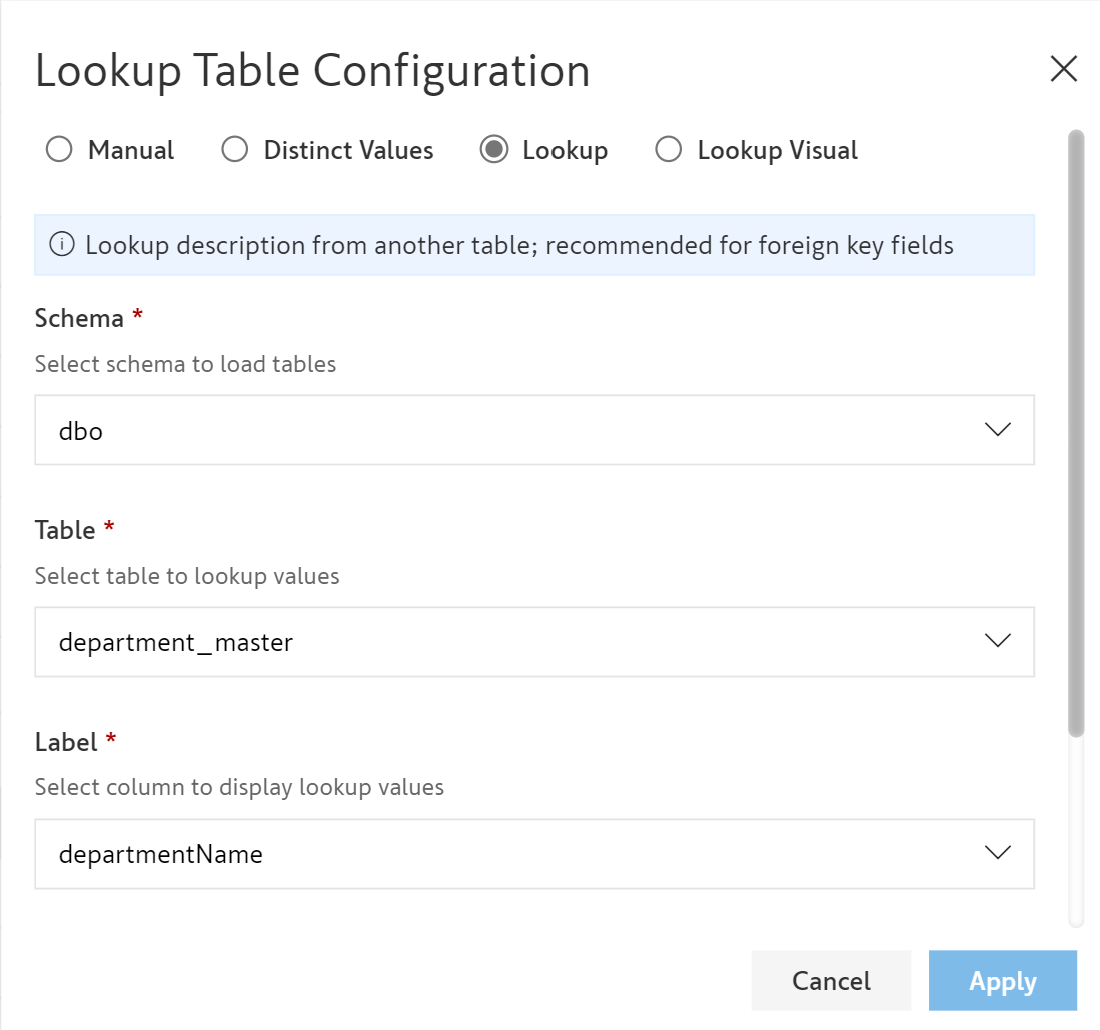Select the Manual radio button
The image size is (1100, 1030).
pyautogui.click(x=60, y=150)
